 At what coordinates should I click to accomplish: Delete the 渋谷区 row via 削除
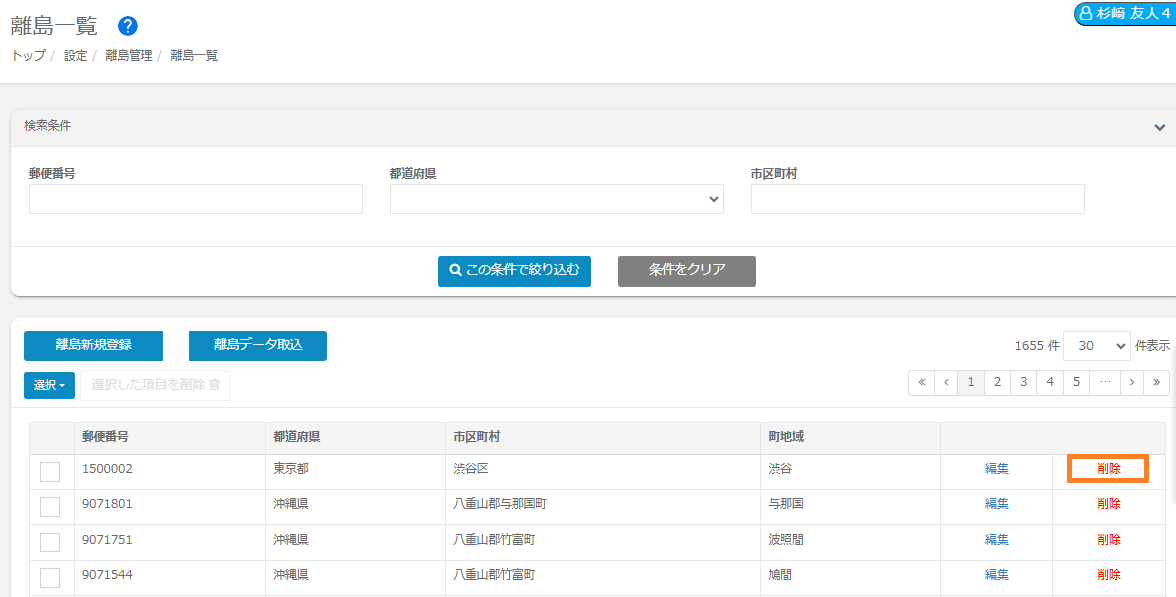[1108, 469]
